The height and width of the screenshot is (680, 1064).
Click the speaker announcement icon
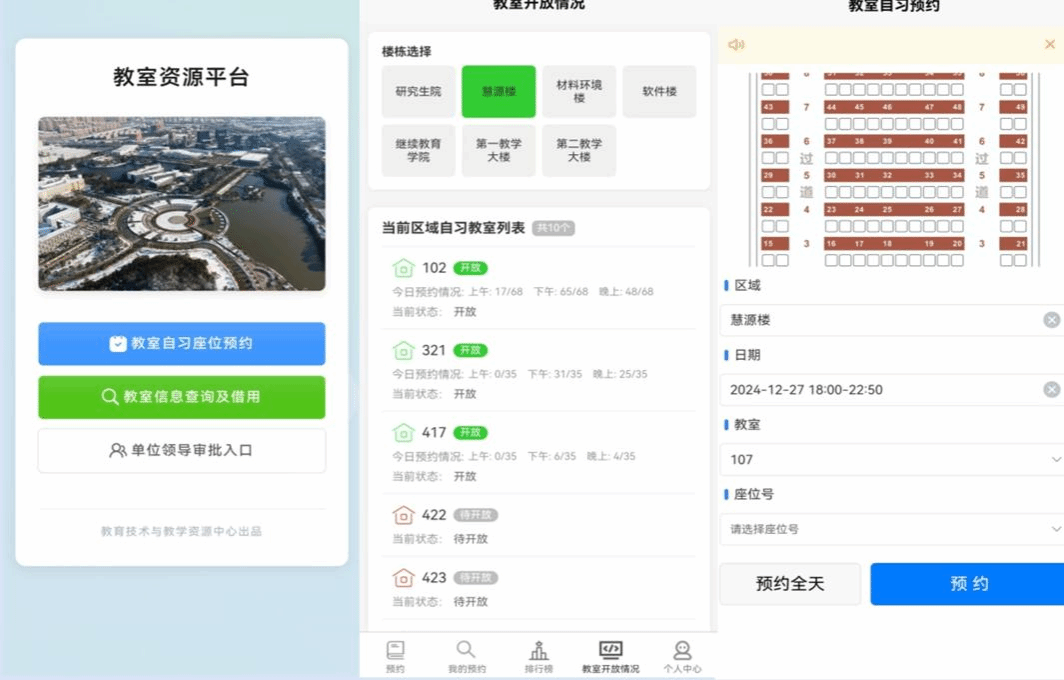coord(736,45)
